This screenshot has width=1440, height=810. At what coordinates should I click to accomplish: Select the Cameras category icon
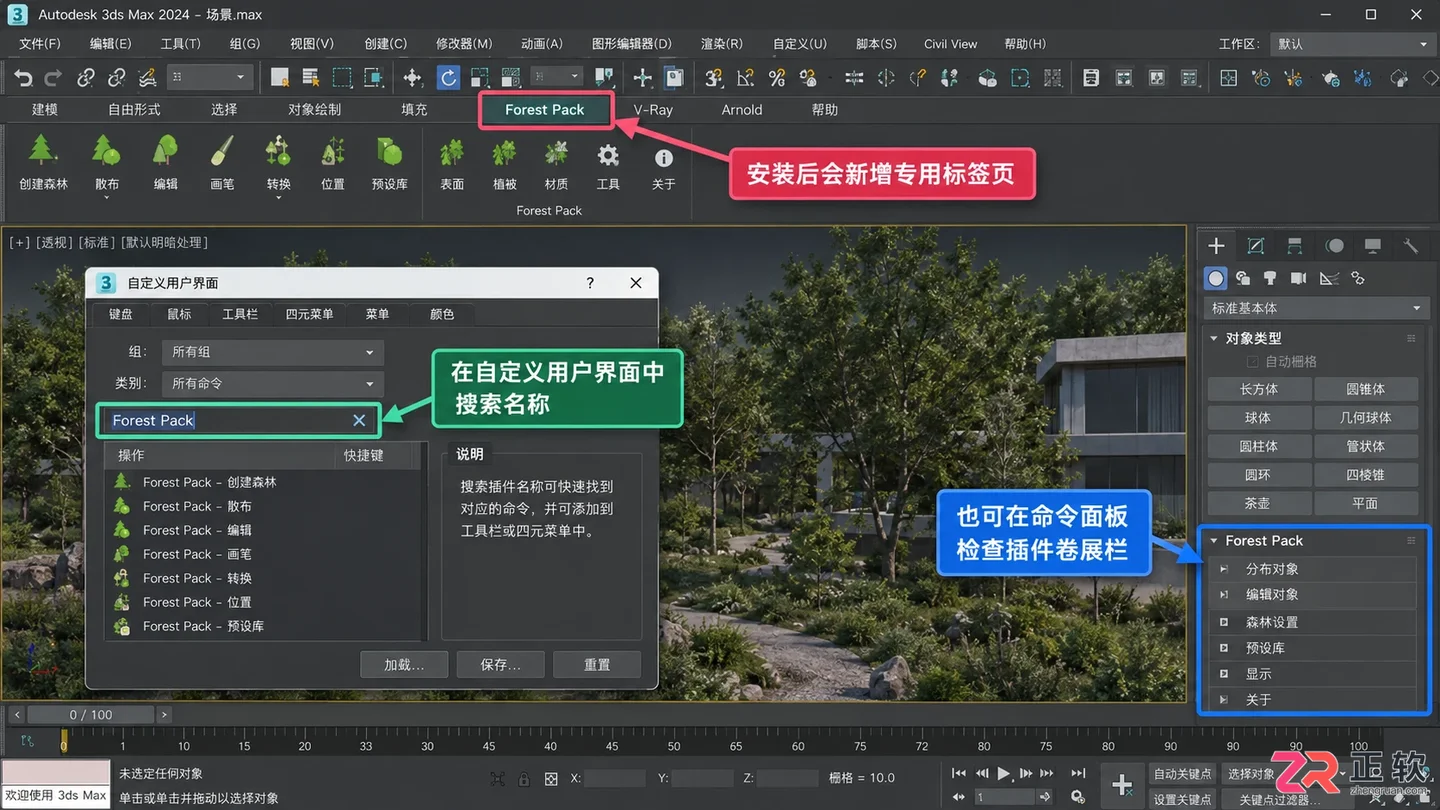[1299, 278]
